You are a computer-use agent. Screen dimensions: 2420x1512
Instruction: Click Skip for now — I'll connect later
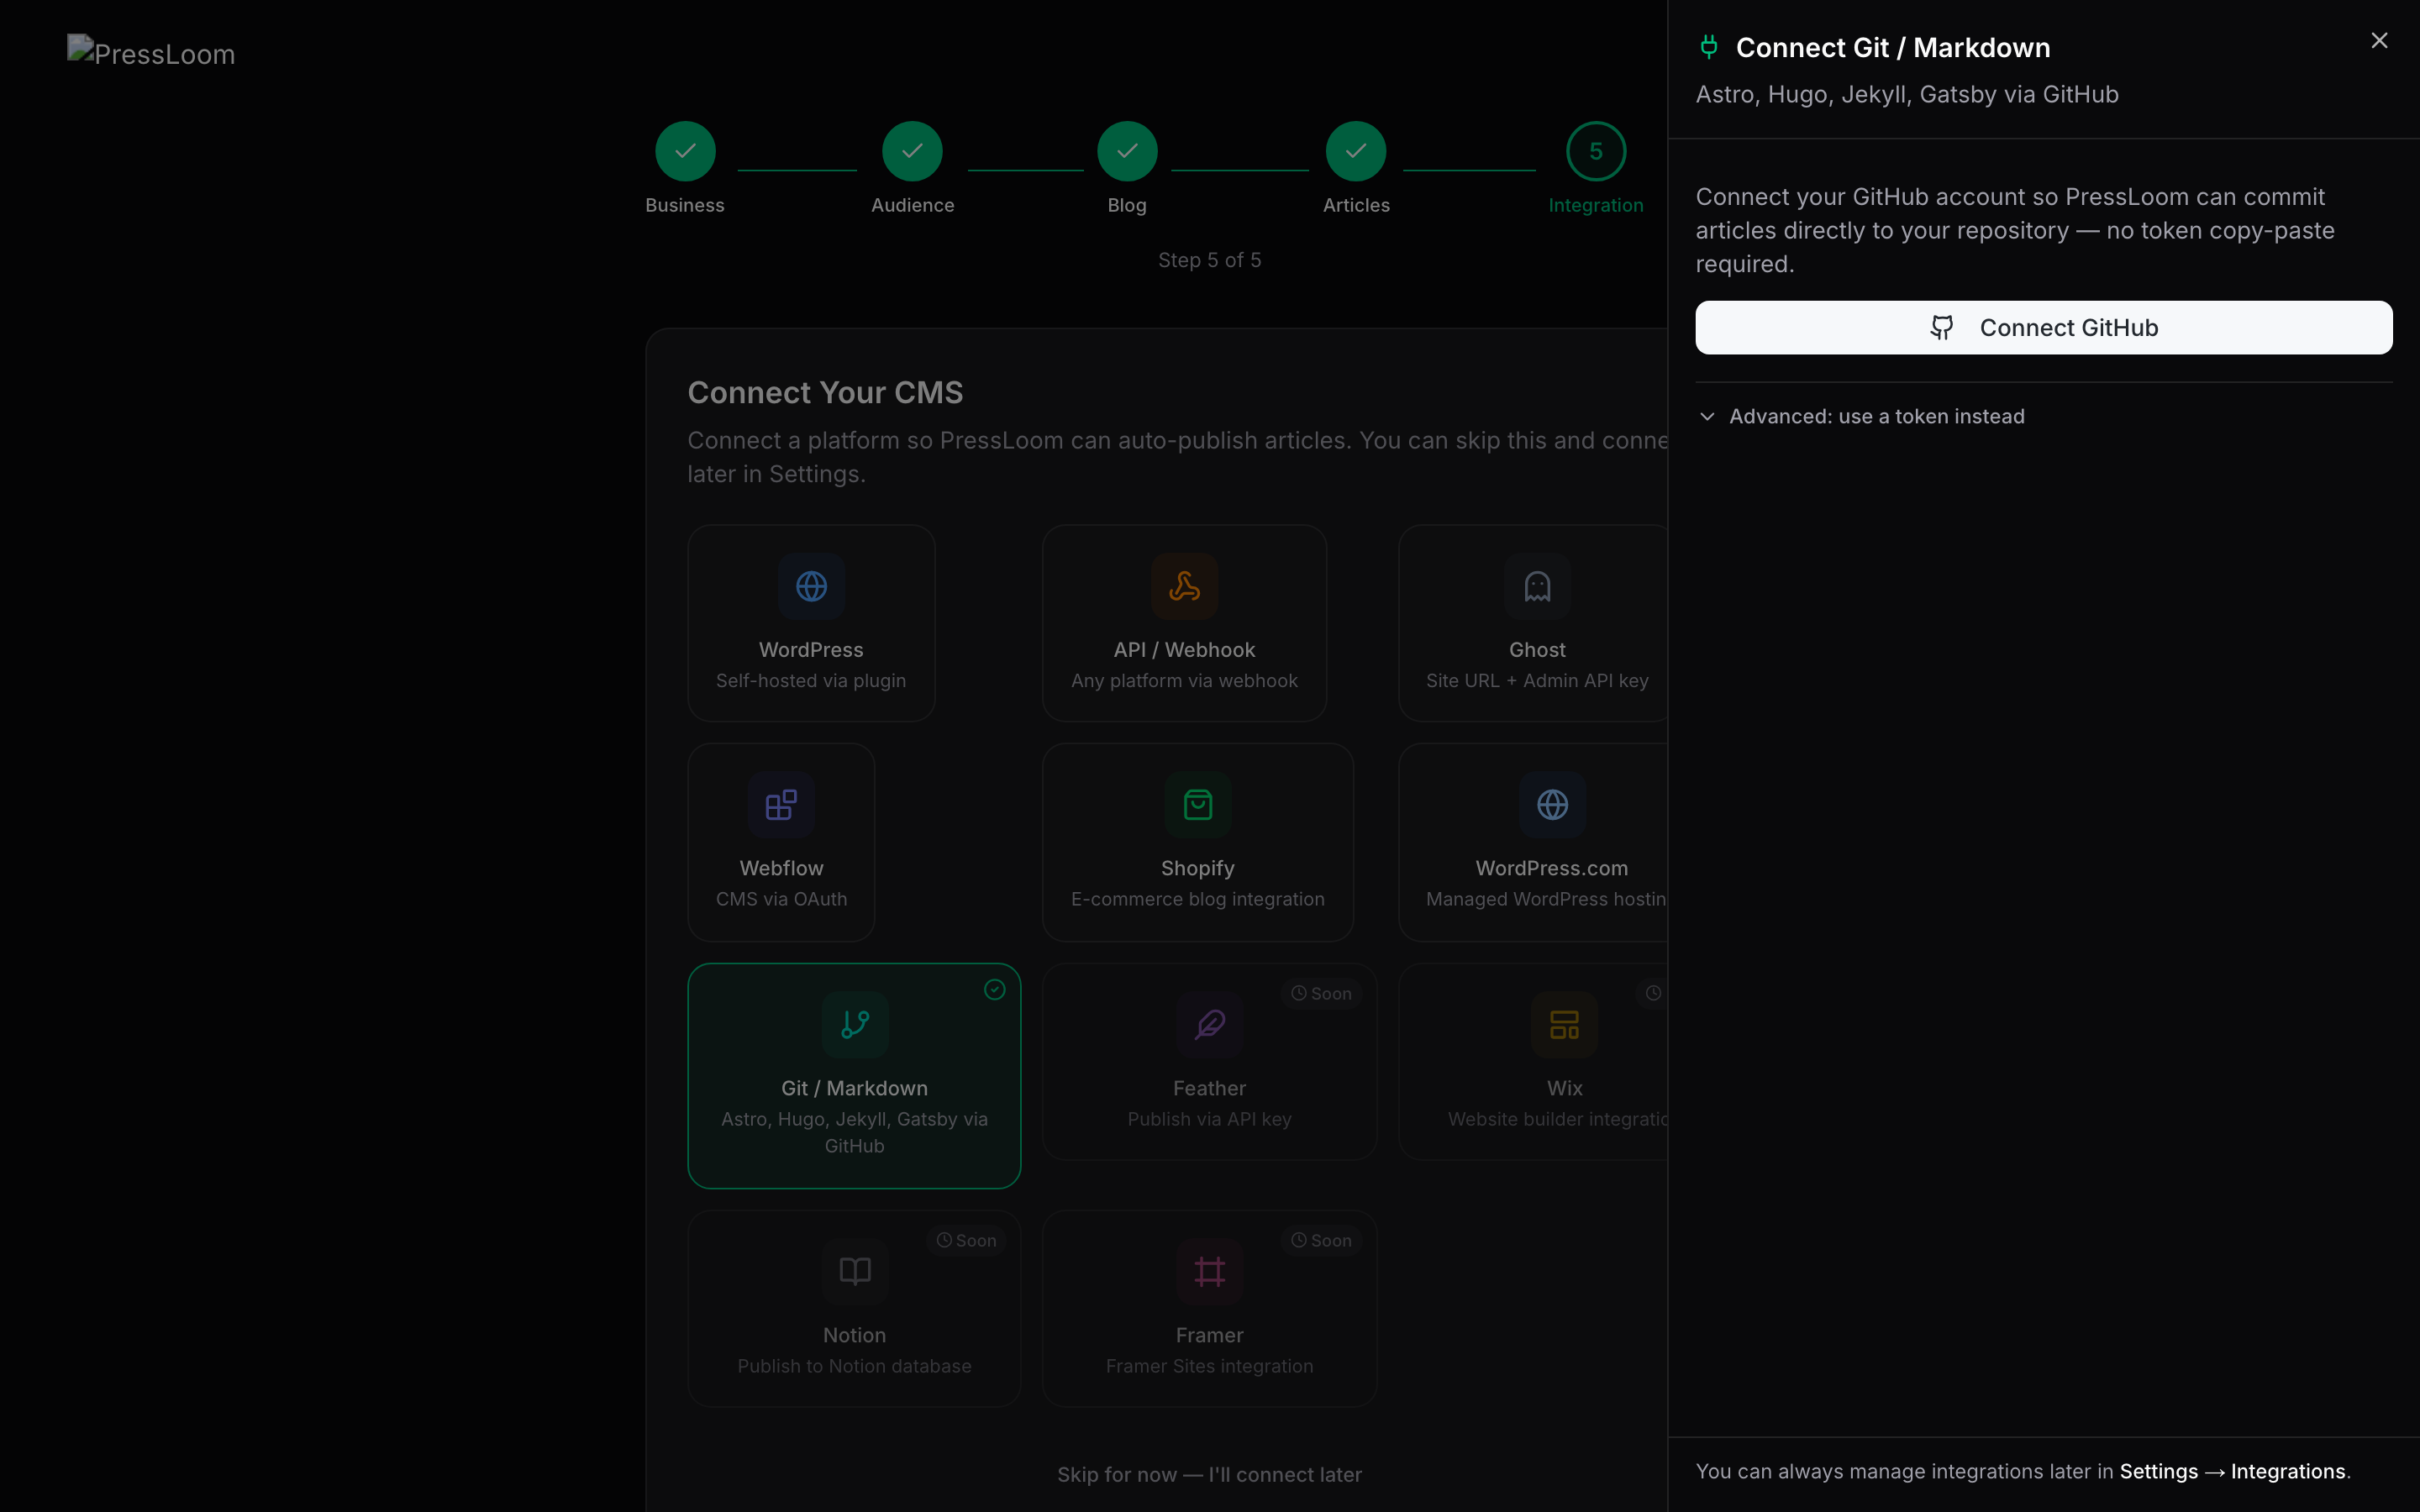pyautogui.click(x=1209, y=1474)
